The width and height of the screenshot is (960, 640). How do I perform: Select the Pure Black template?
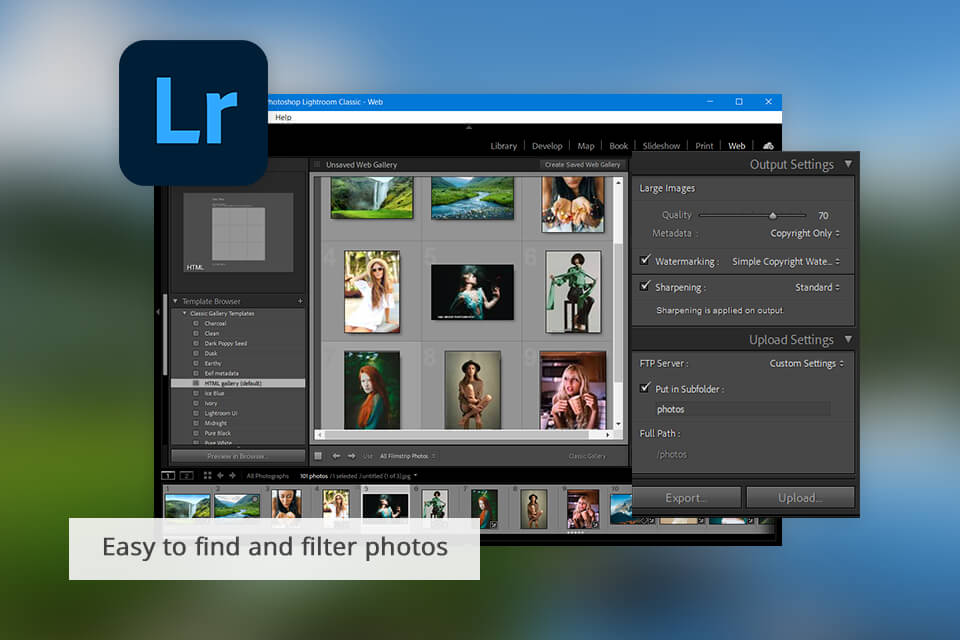[217, 433]
